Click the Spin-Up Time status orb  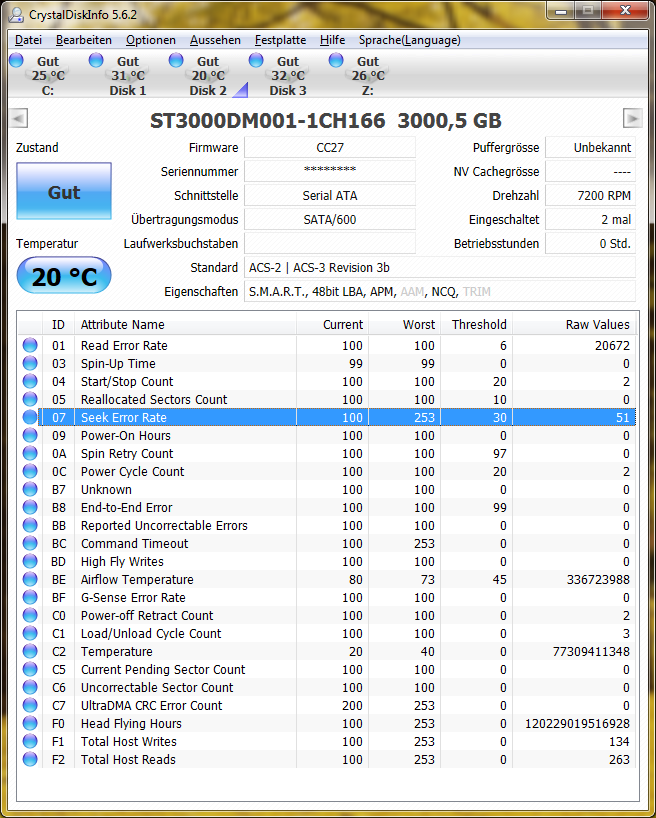click(x=30, y=363)
